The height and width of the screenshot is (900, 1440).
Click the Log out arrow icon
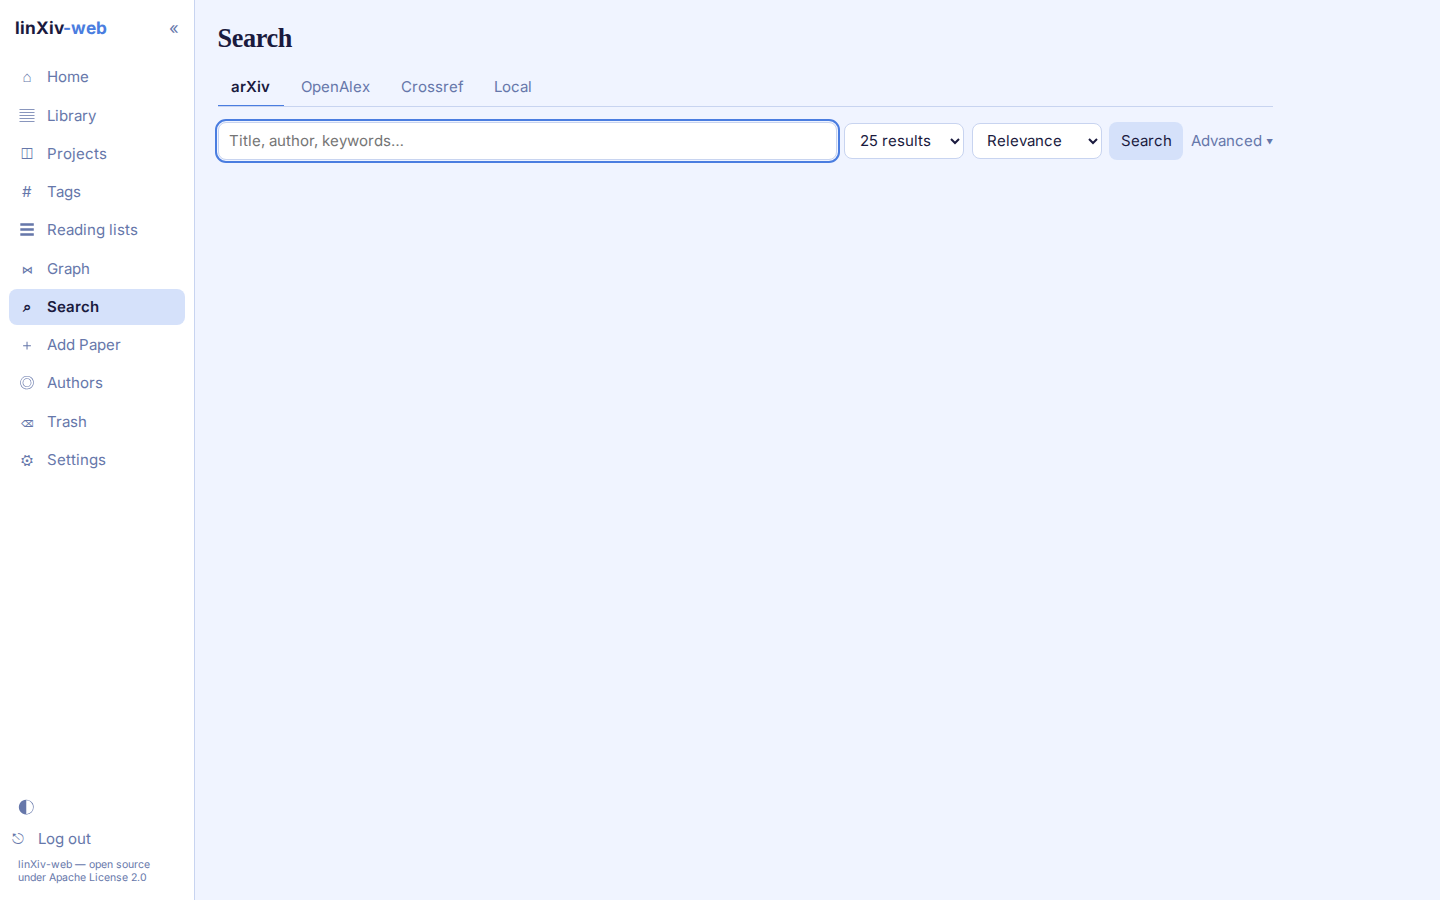point(18,839)
